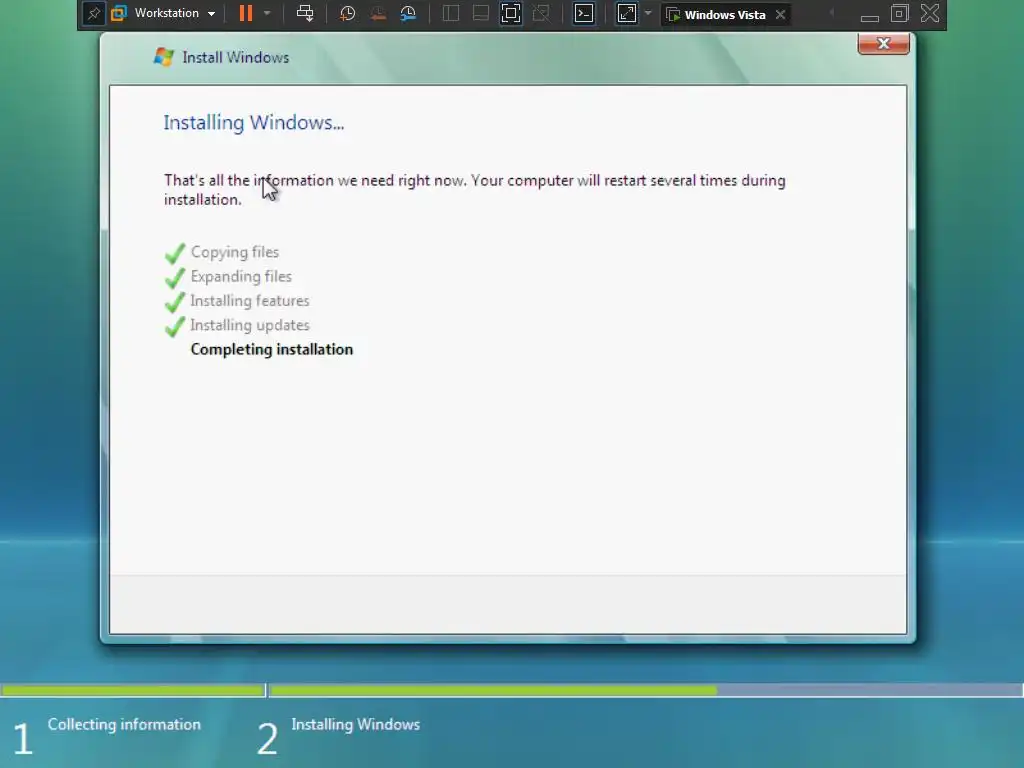Image resolution: width=1024 pixels, height=768 pixels.
Task: Click the Installing features step text
Action: point(249,301)
